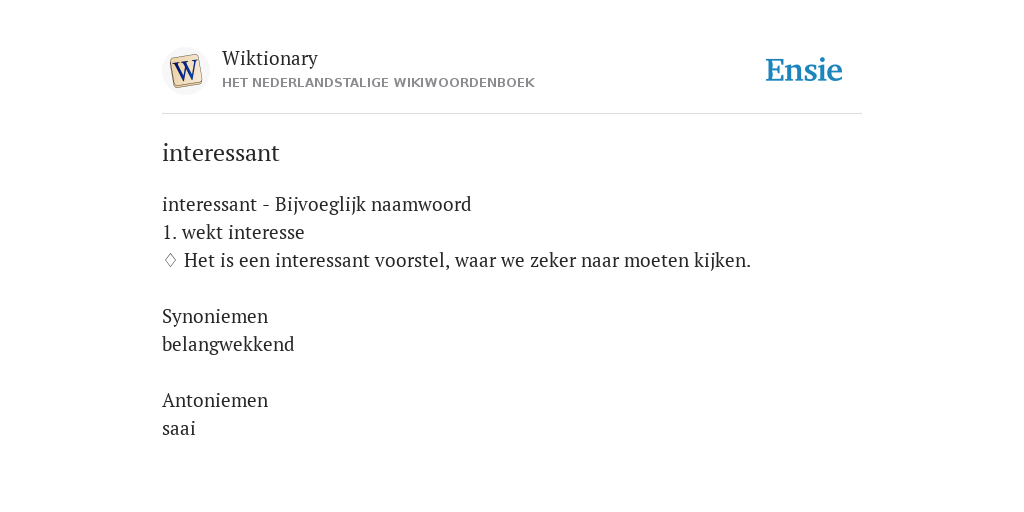This screenshot has width=1024, height=512.
Task: Select the synonym belangwekkend
Action: click(228, 345)
